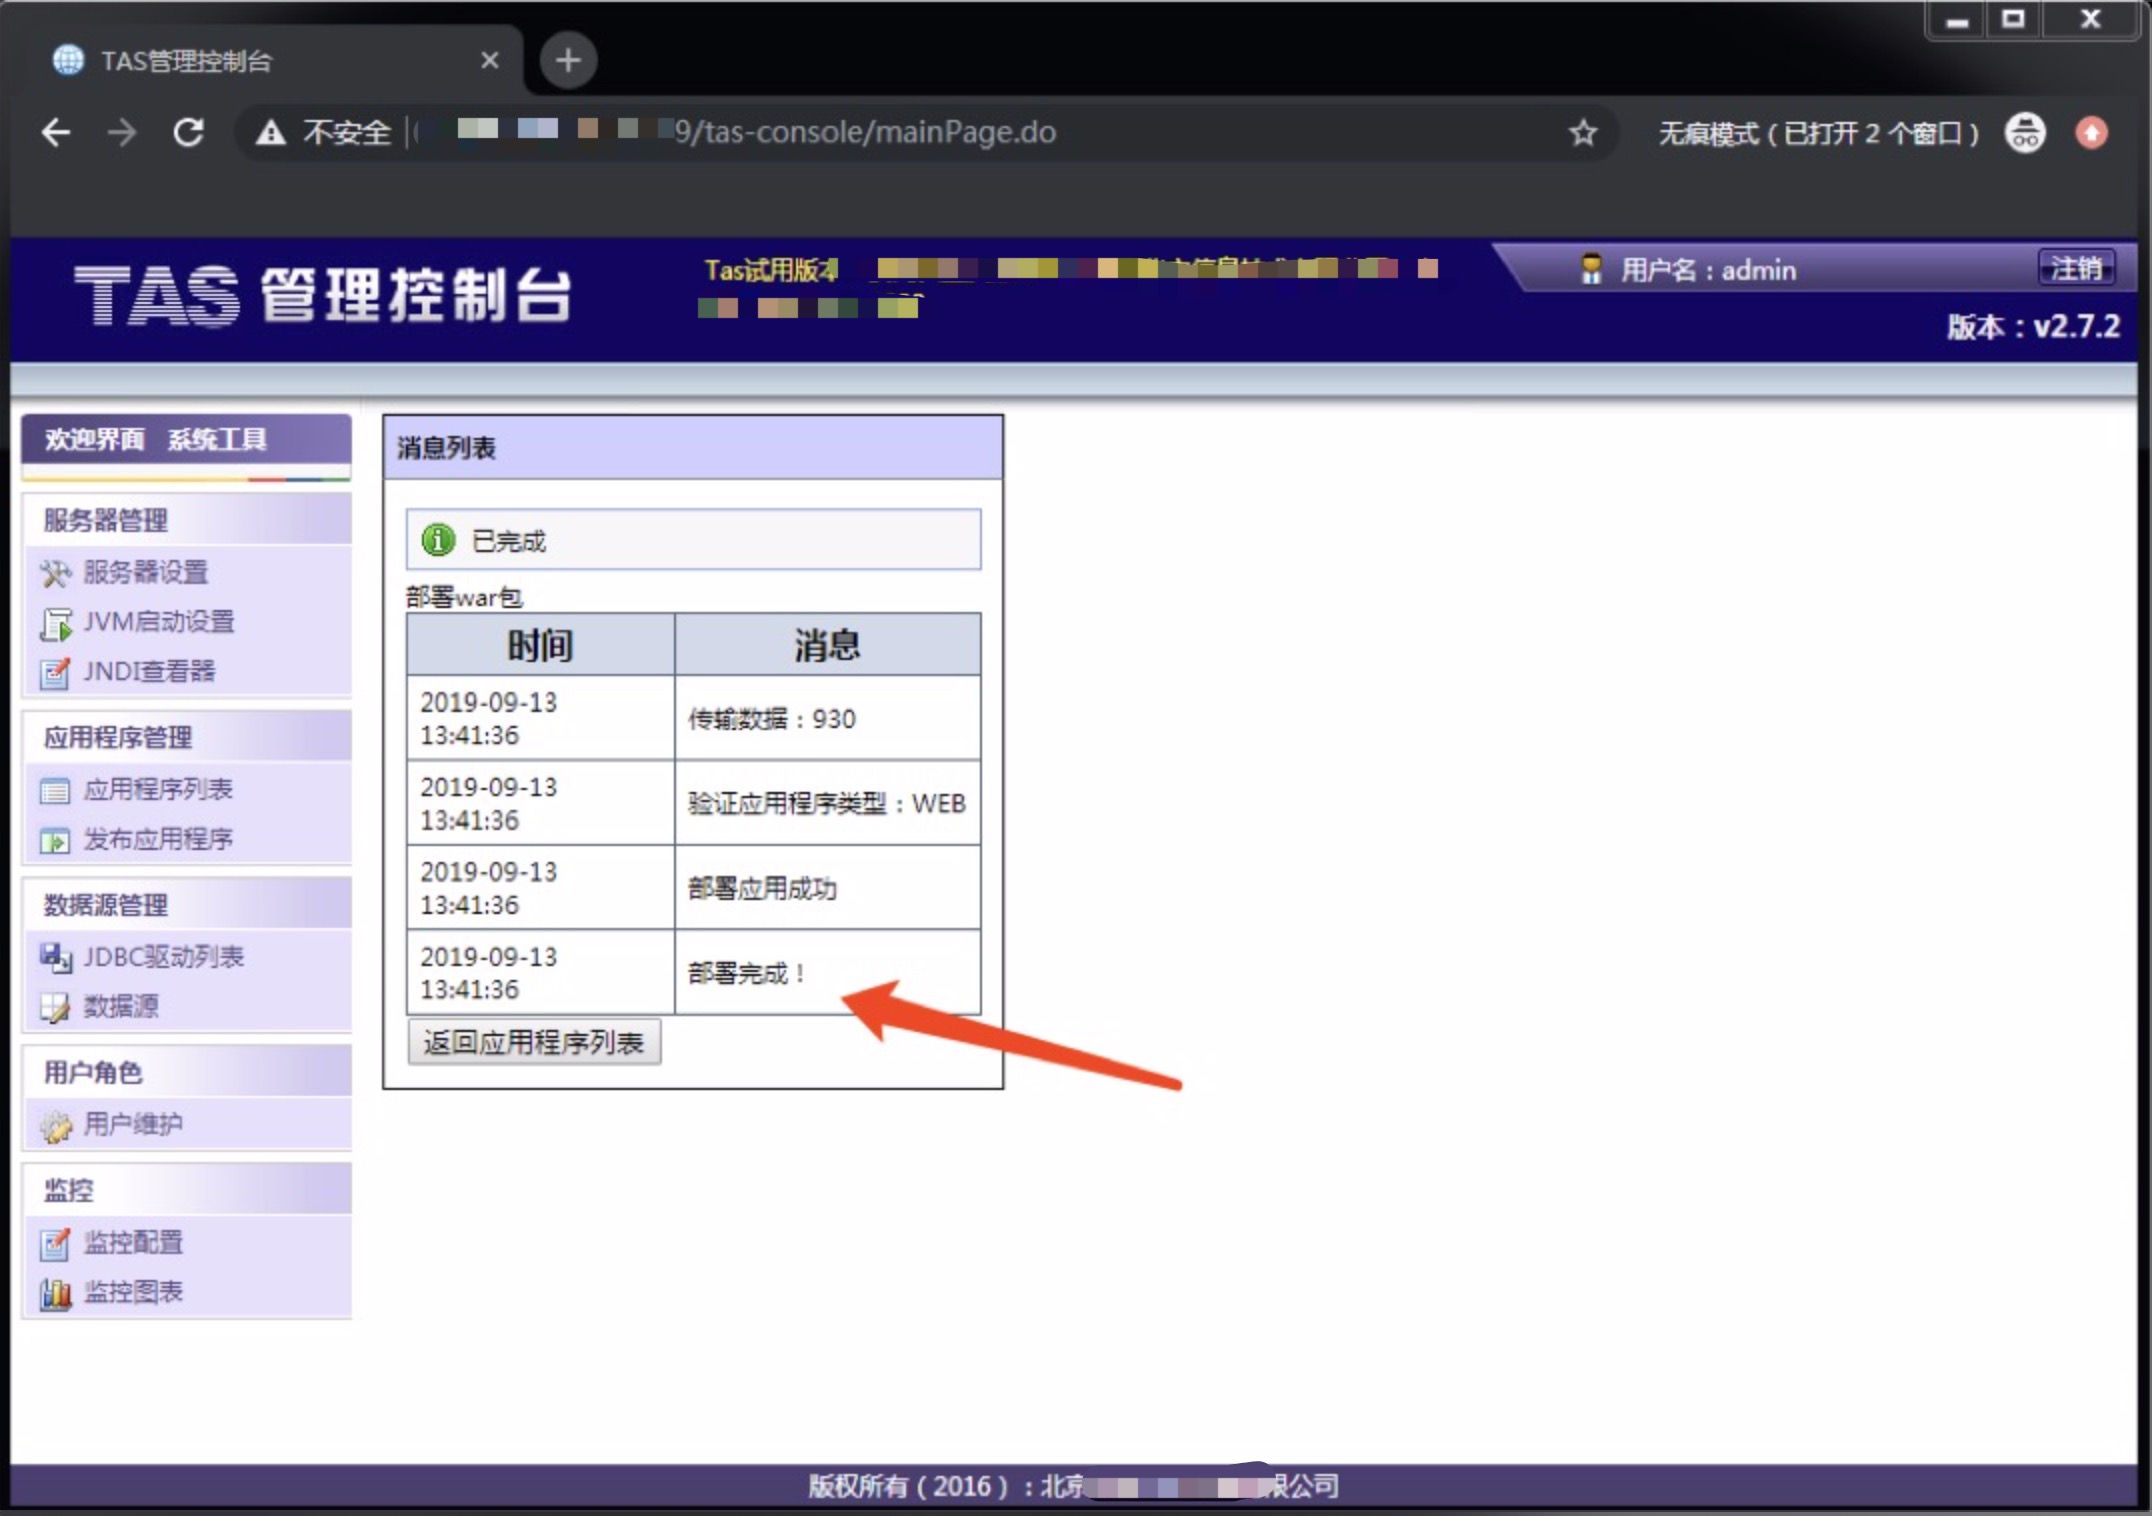Switch to the 系统工具 tab
The width and height of the screenshot is (2152, 1516).
tap(217, 440)
